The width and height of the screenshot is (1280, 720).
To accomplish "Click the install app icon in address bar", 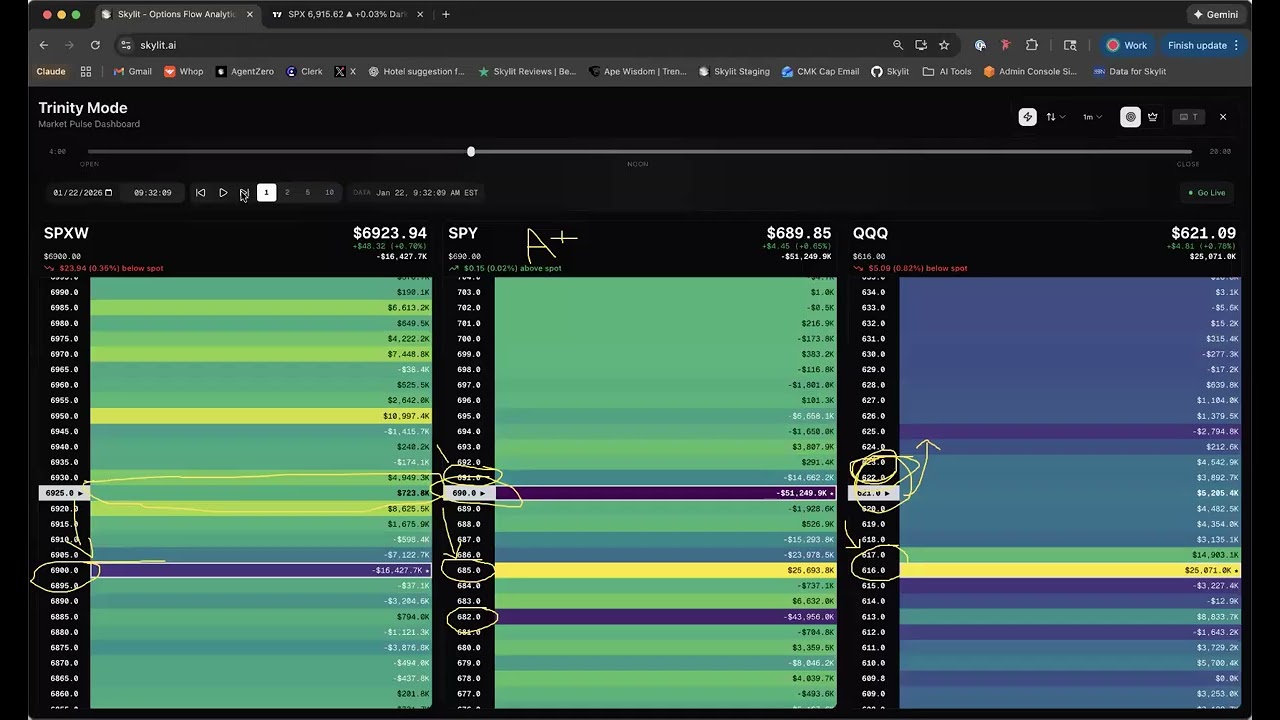I will [x=921, y=45].
